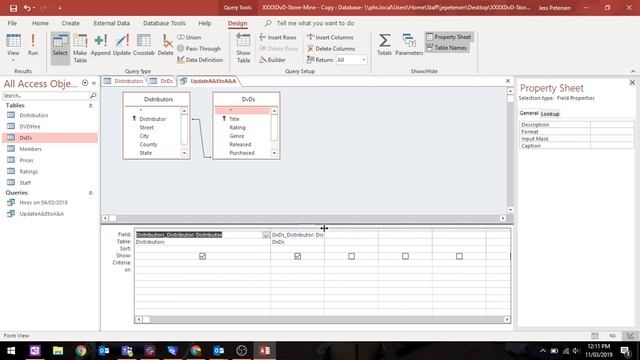This screenshot has width=640, height=360.
Task: Run the query with the Run icon
Action: point(33,45)
